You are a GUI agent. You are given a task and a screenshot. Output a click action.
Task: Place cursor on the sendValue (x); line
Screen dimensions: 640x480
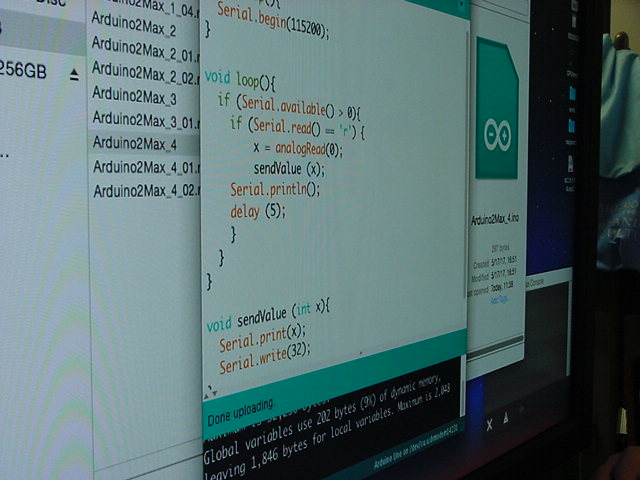tap(289, 169)
